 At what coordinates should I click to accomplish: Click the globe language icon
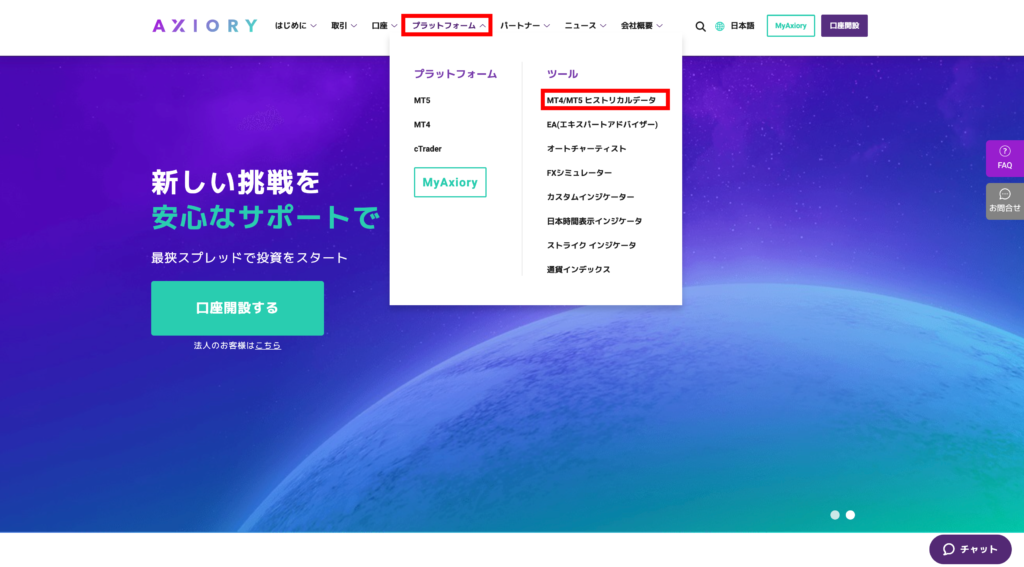click(x=720, y=26)
